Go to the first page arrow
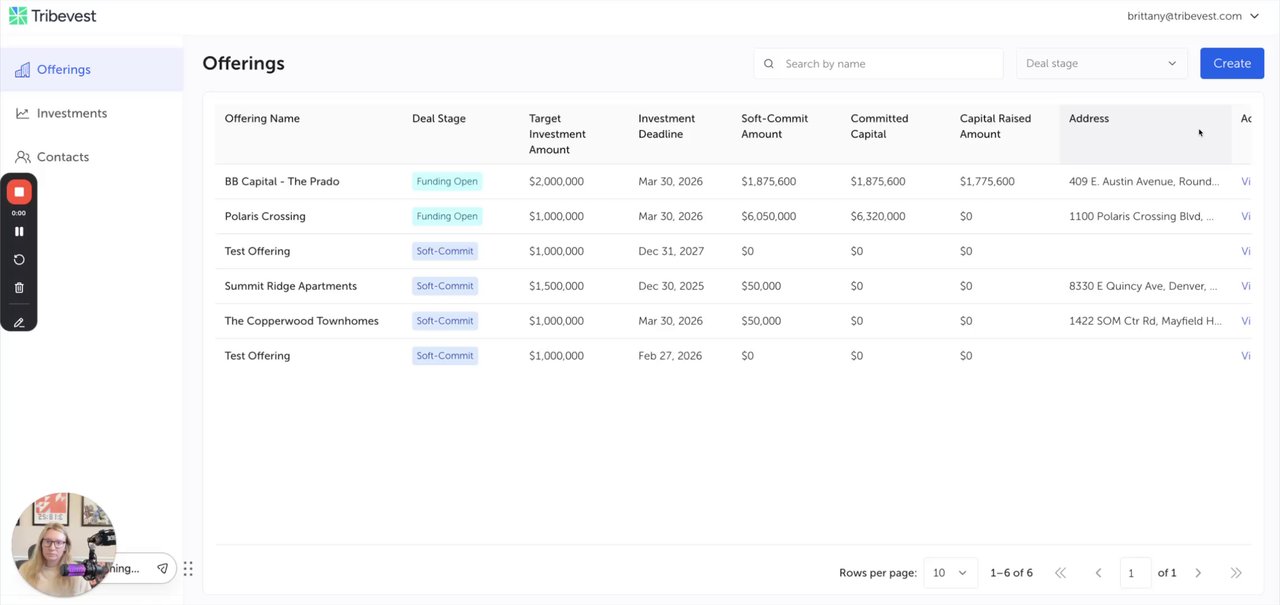1280x605 pixels. [x=1060, y=573]
